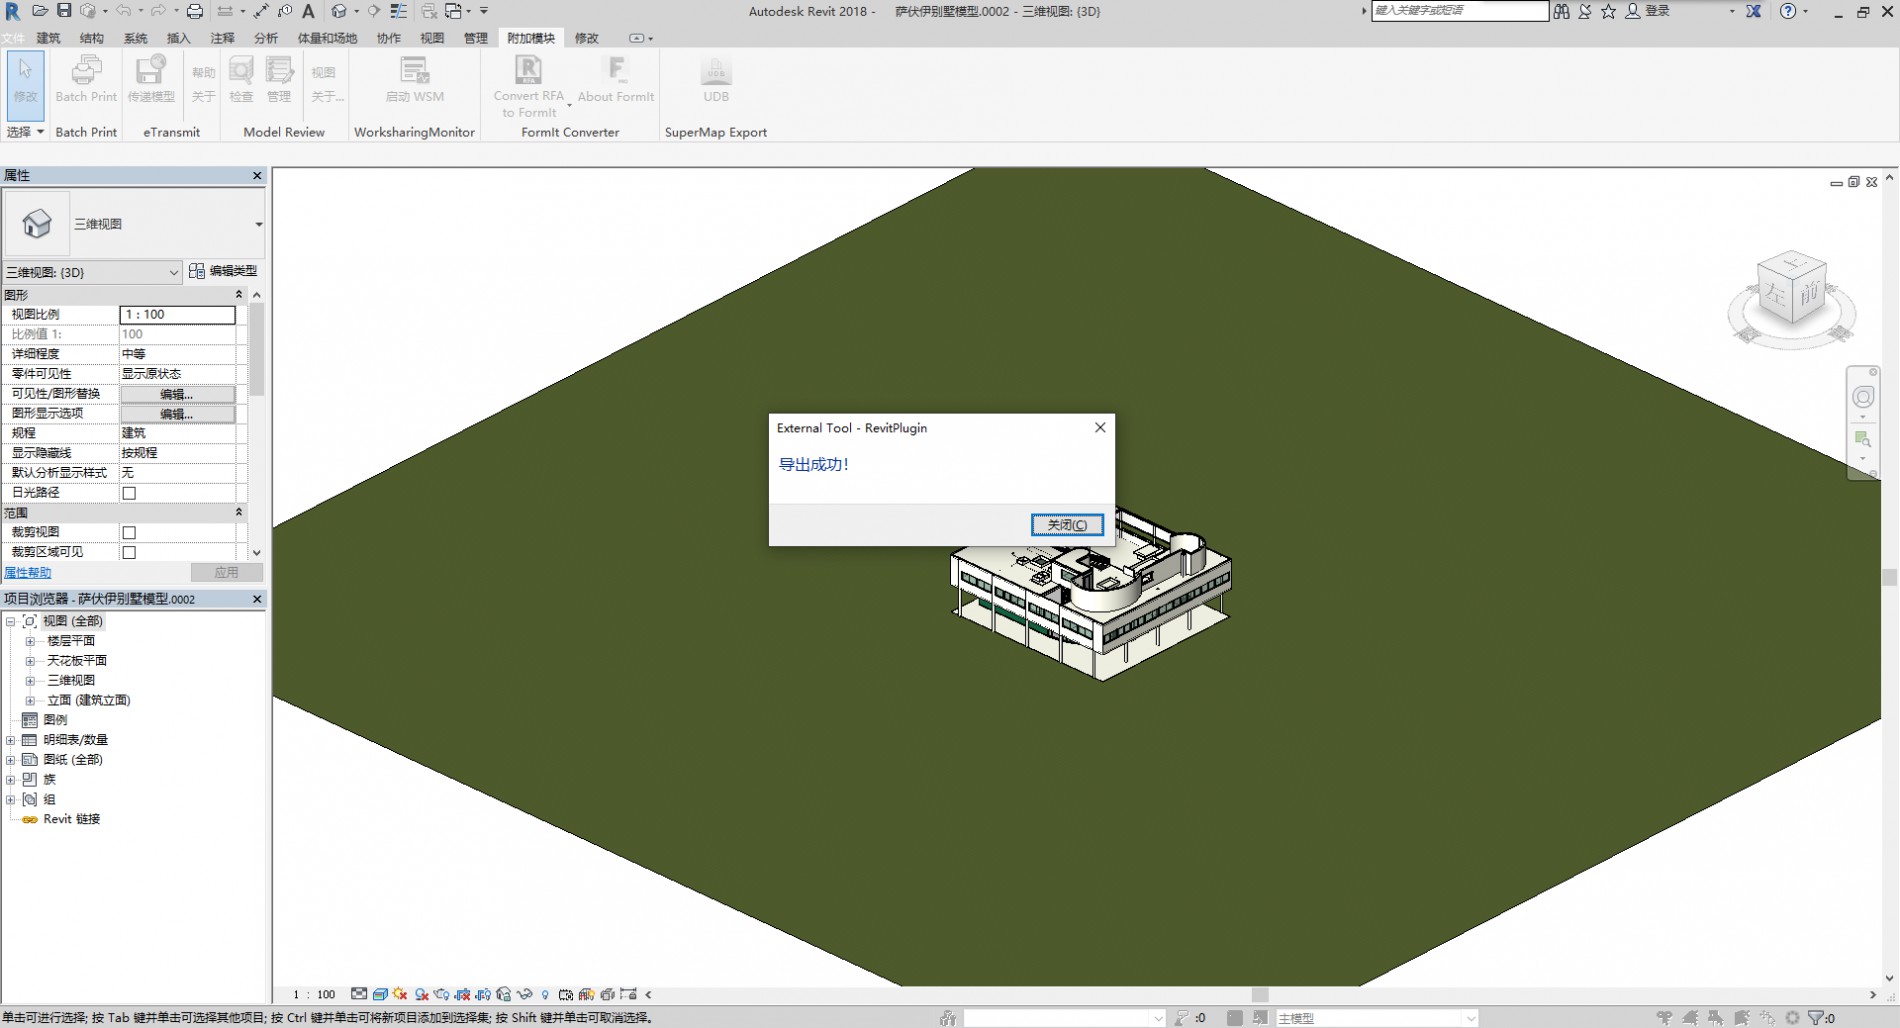Expand the 明细表/数量 tree node
Image resolution: width=1900 pixels, height=1028 pixels.
click(11, 740)
